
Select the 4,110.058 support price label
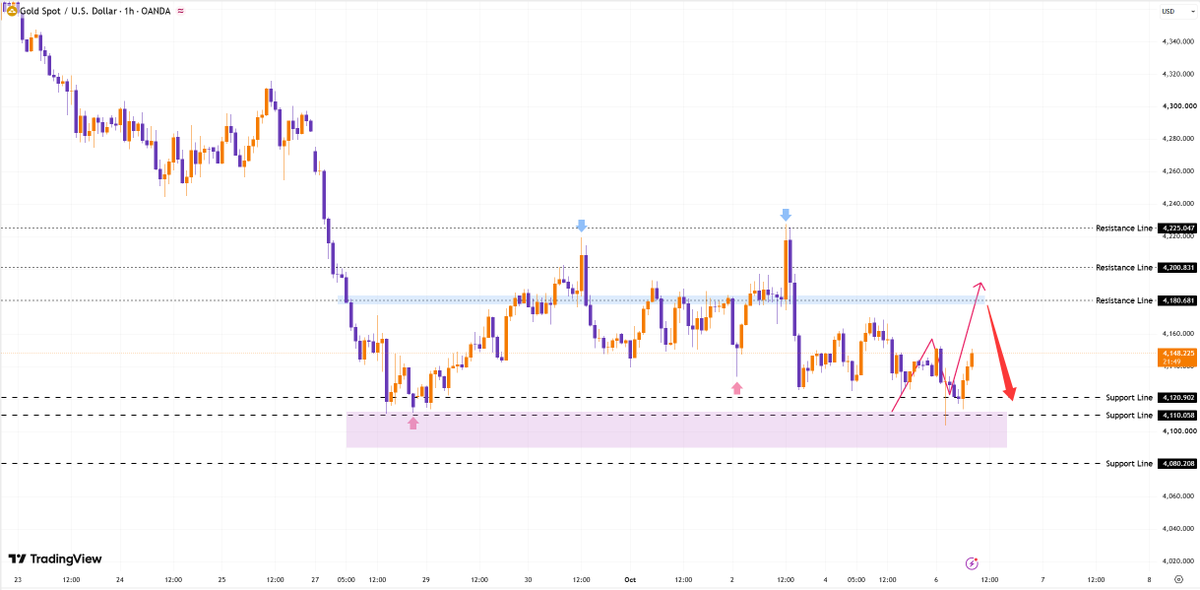coord(1177,415)
